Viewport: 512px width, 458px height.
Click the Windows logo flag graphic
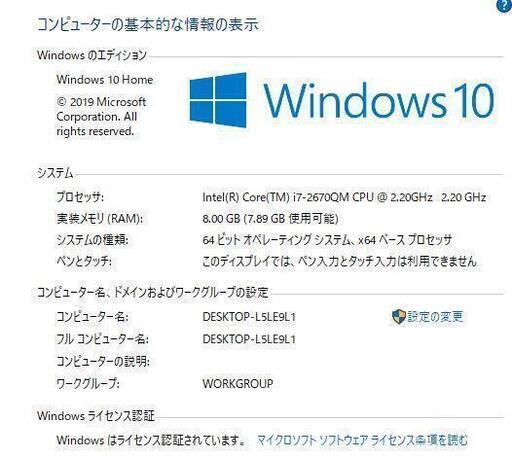(218, 100)
